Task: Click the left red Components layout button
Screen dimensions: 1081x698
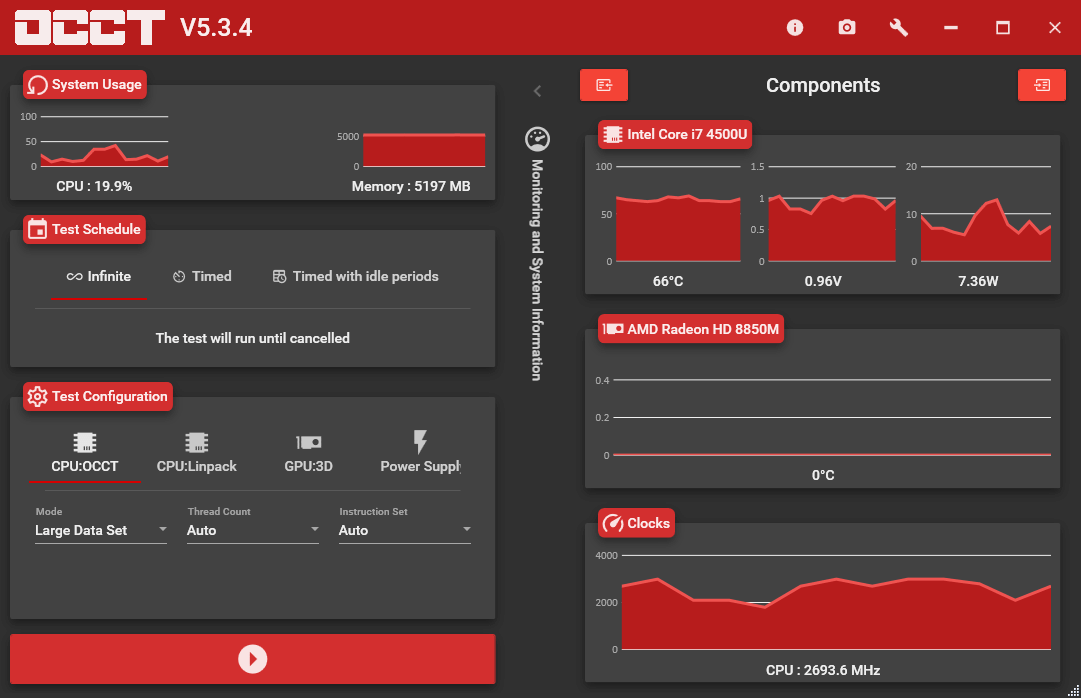Action: coord(604,85)
